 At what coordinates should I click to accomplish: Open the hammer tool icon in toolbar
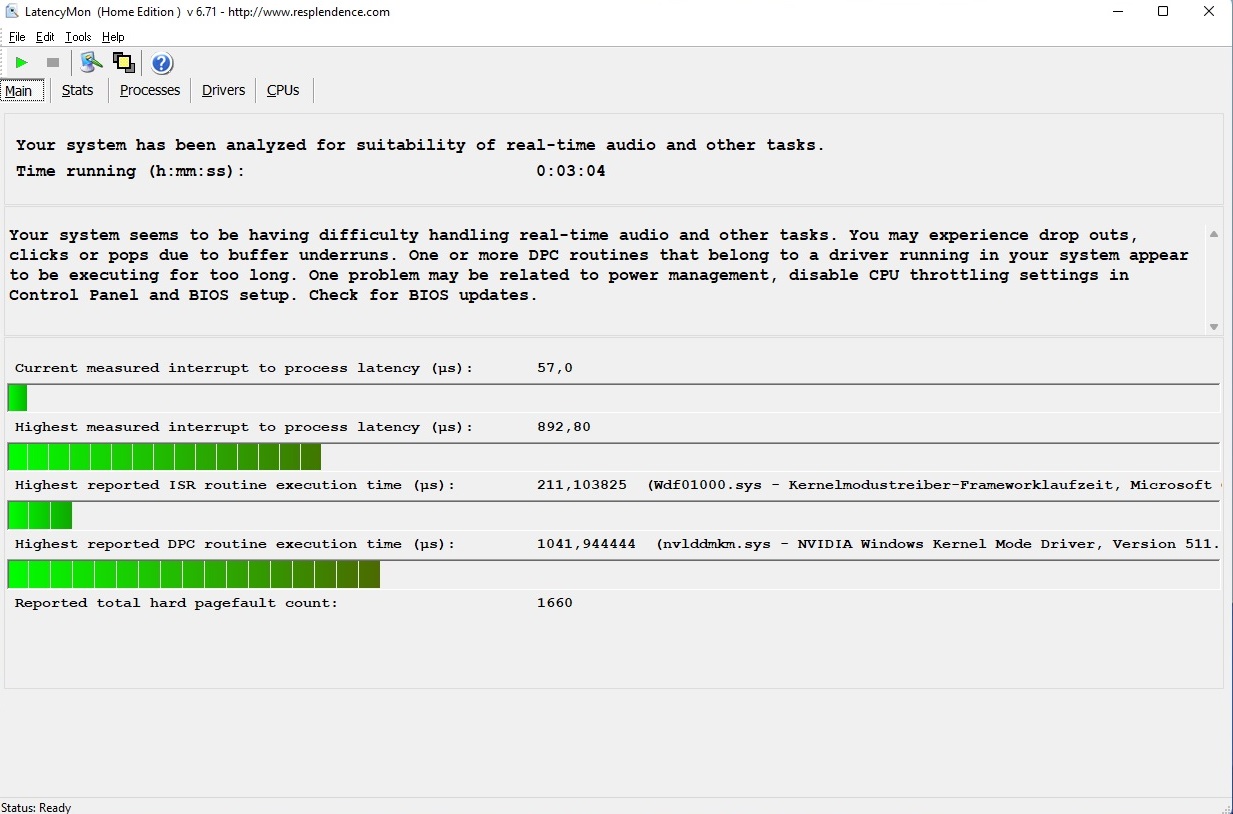91,63
